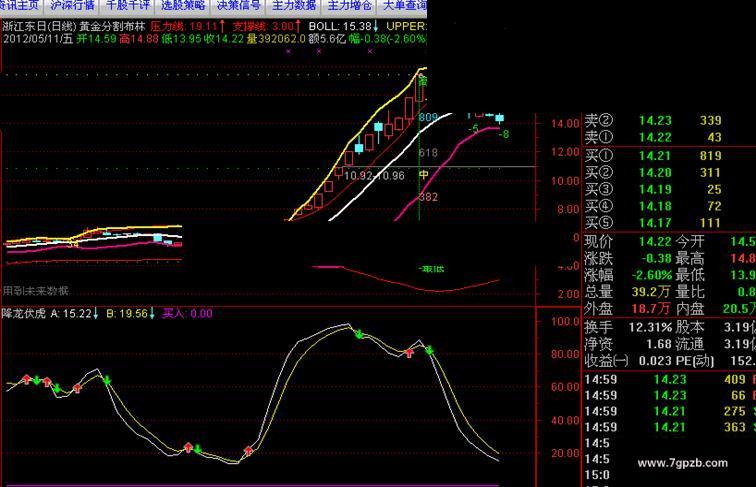The image size is (756, 487).
Task: Select the 买④ 14.18 bid row
Action: tap(653, 206)
